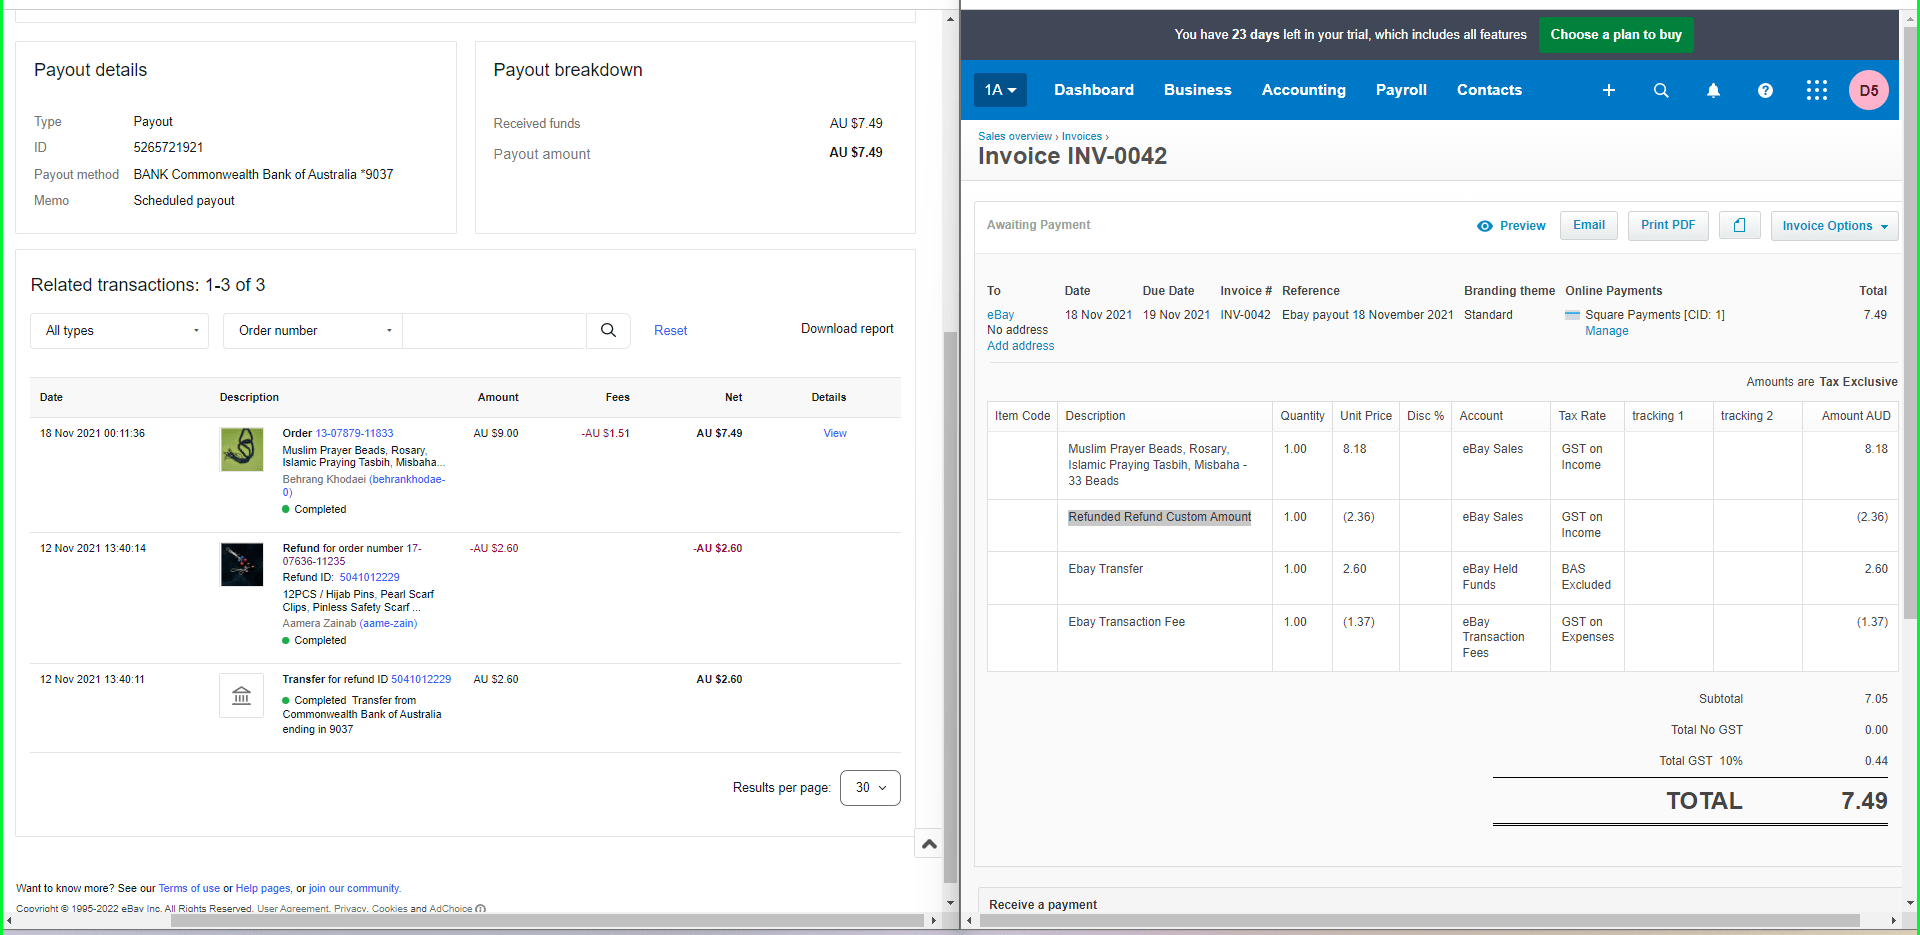The height and width of the screenshot is (935, 1920).
Task: Click the Download report link
Action: click(847, 329)
